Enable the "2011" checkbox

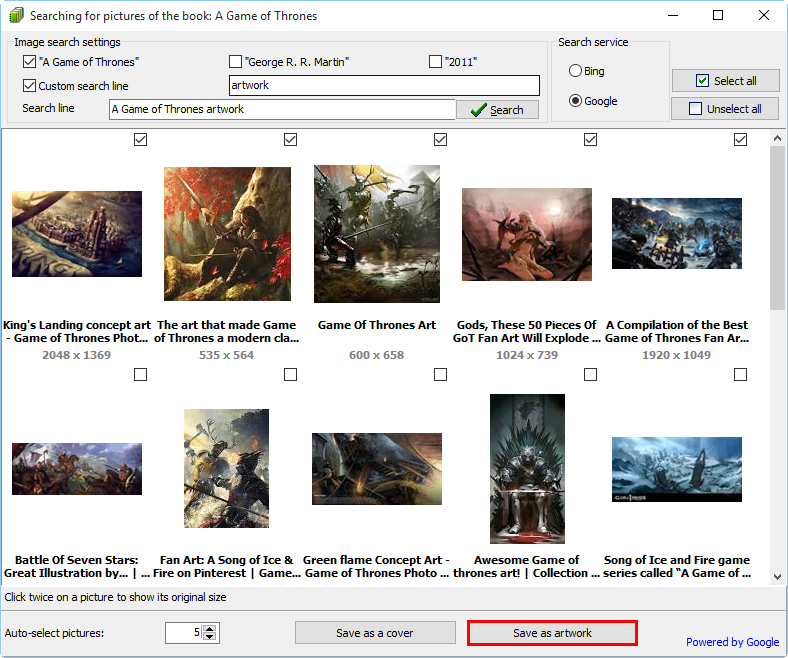pos(435,62)
